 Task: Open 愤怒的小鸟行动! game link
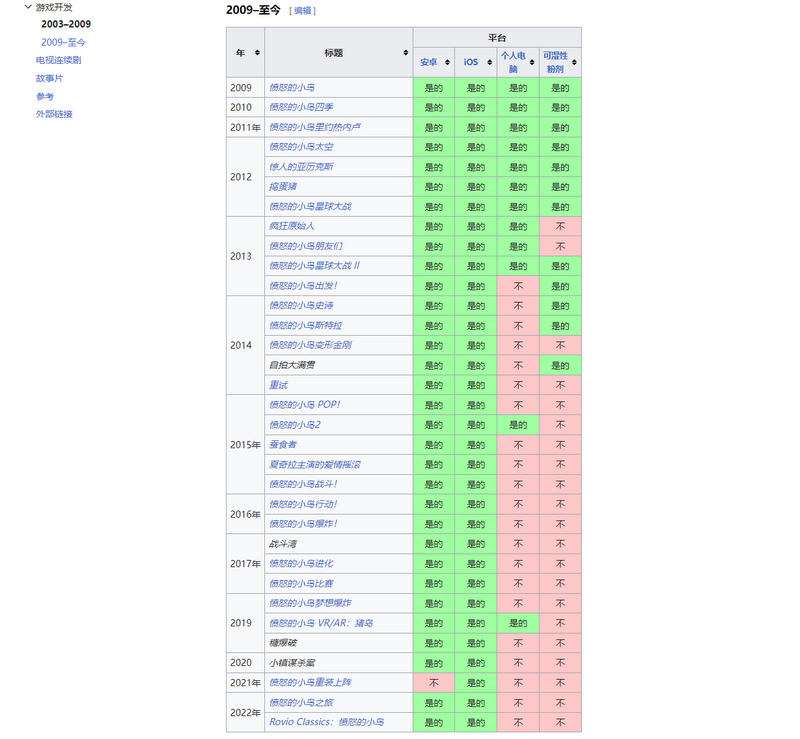point(303,504)
